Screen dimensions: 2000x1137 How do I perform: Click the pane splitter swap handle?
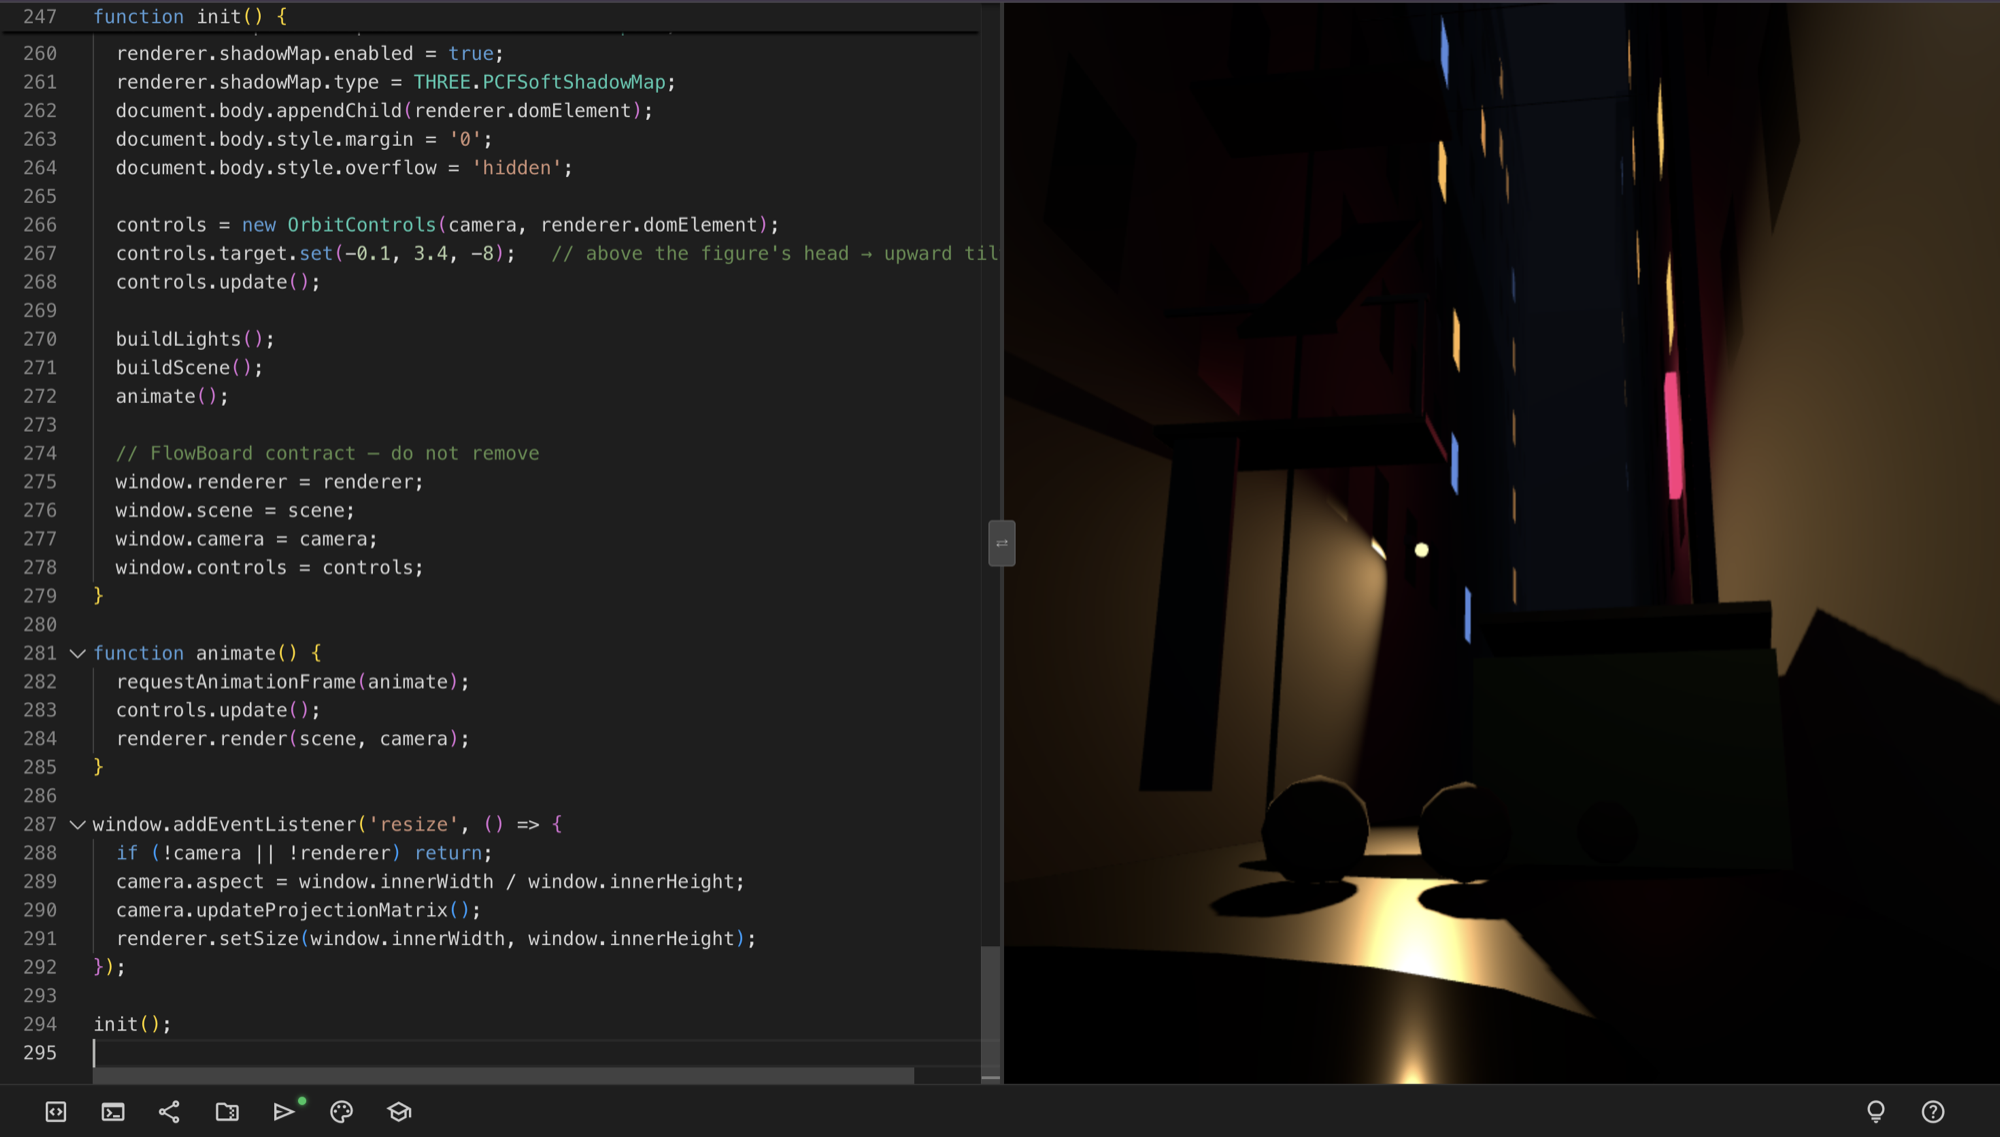(1002, 543)
